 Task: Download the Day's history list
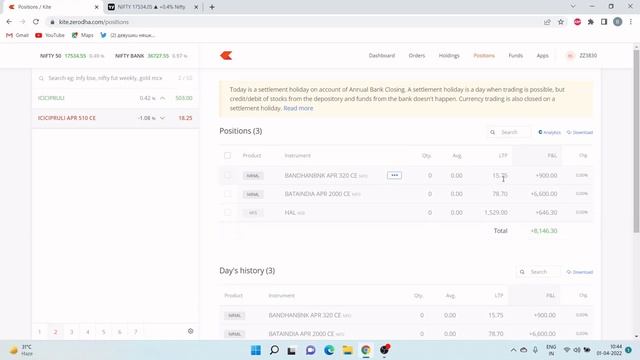click(x=580, y=272)
